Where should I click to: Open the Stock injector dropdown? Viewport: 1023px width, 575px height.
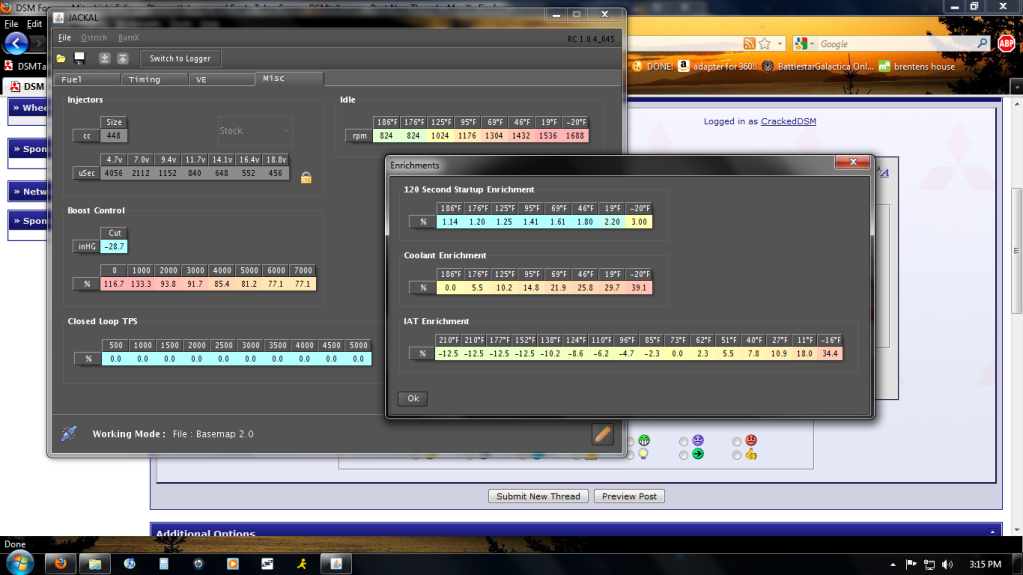point(254,131)
